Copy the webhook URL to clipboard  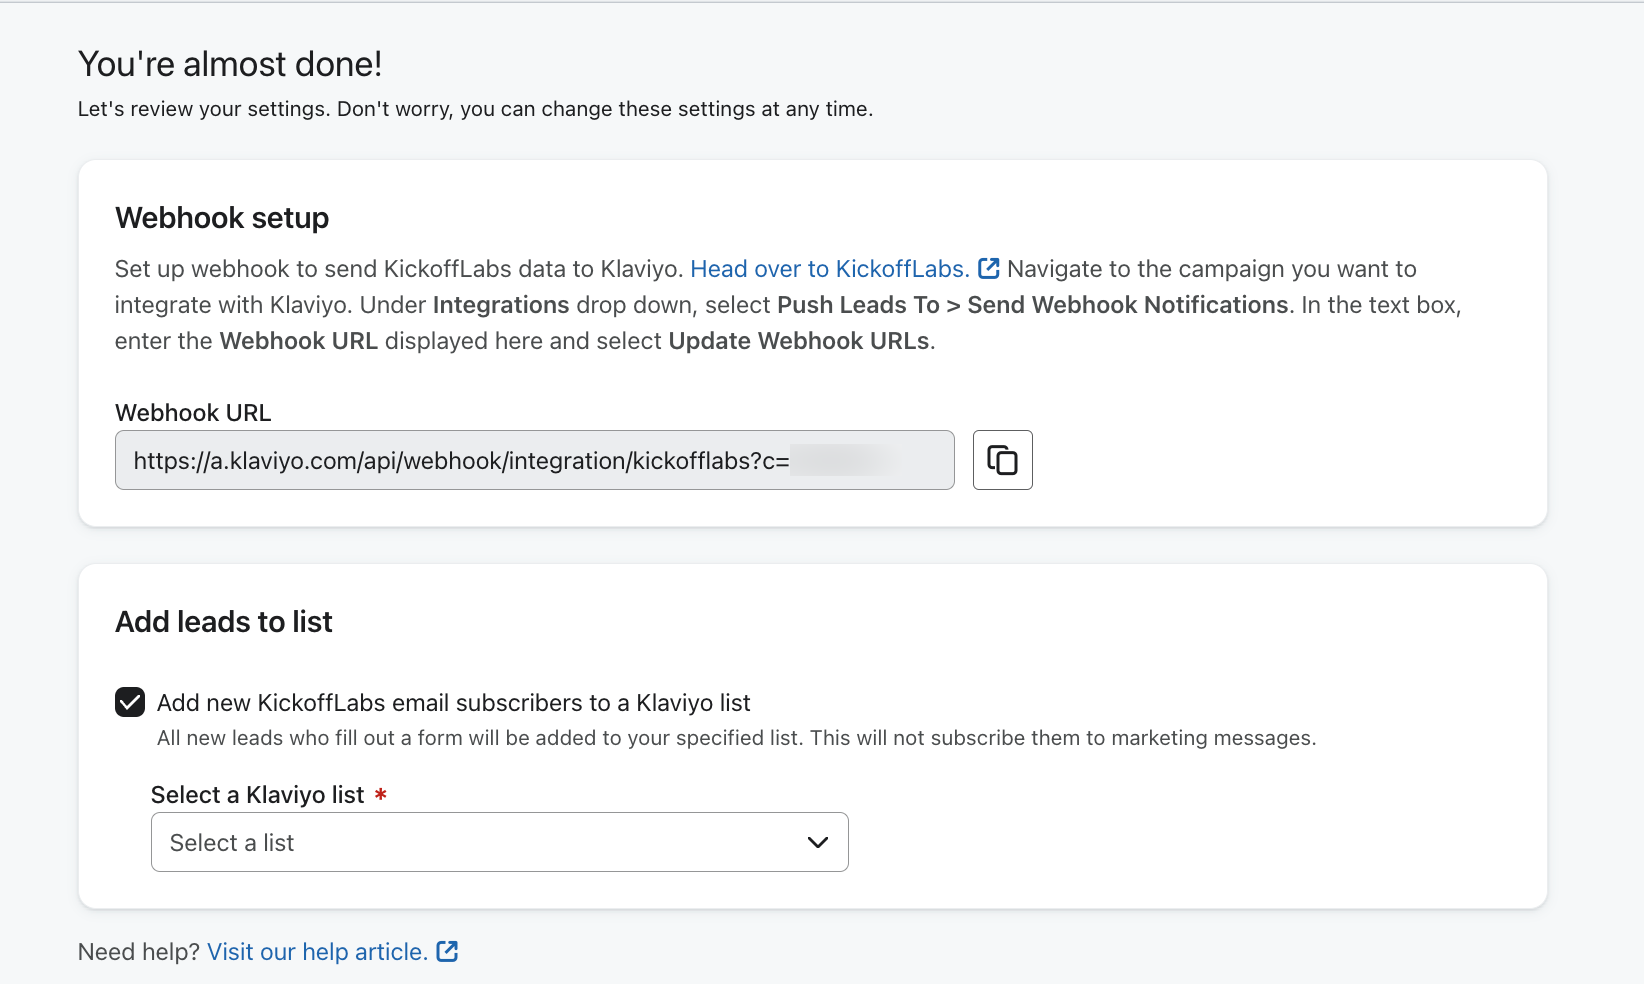pyautogui.click(x=1002, y=460)
